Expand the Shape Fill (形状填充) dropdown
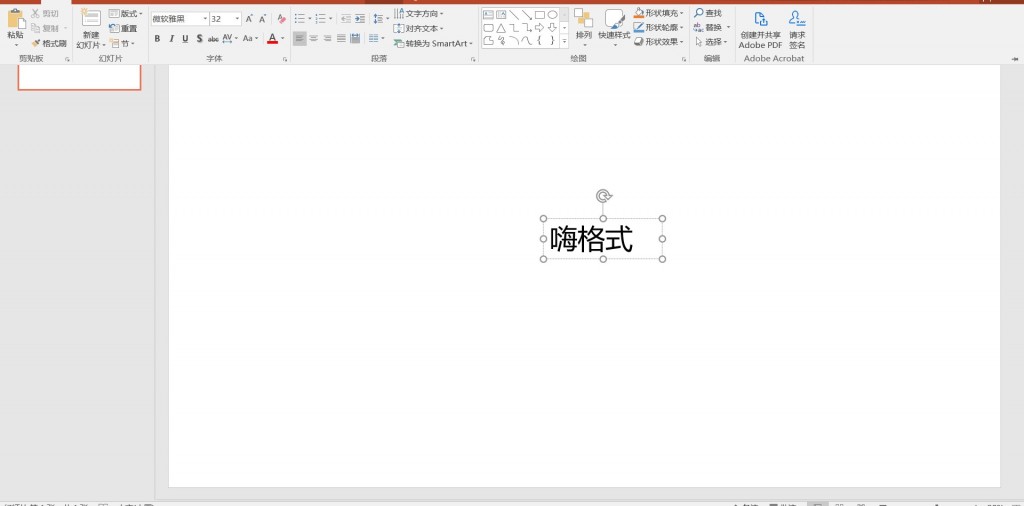Screen dimensions: 1024x506 click(x=682, y=14)
